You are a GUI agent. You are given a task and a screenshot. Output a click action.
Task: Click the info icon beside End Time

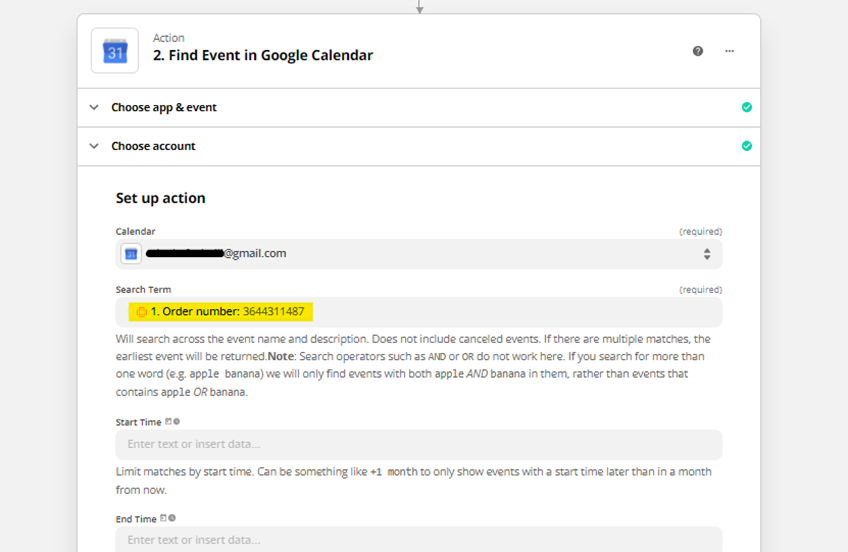coord(172,518)
